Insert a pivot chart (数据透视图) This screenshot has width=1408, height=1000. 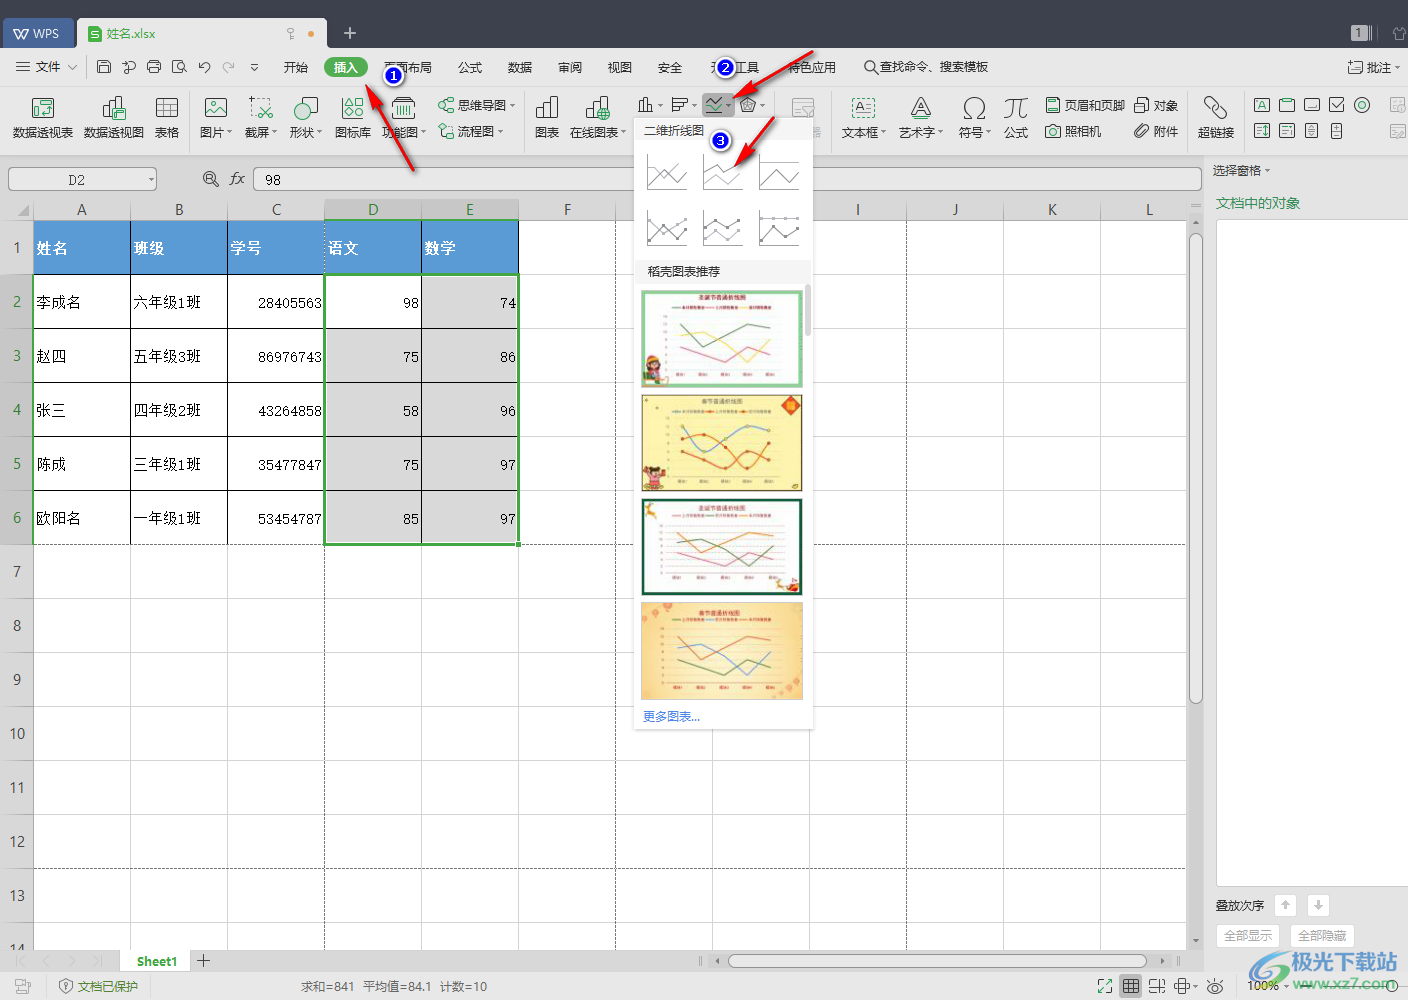click(x=114, y=118)
